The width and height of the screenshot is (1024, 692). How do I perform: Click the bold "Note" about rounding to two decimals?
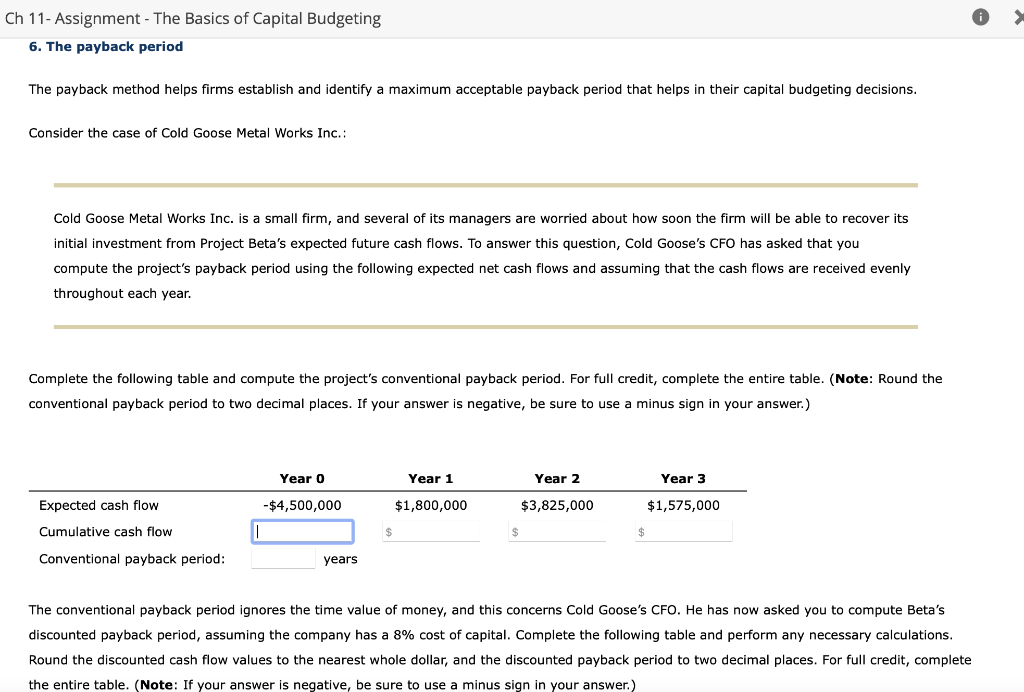click(x=852, y=379)
